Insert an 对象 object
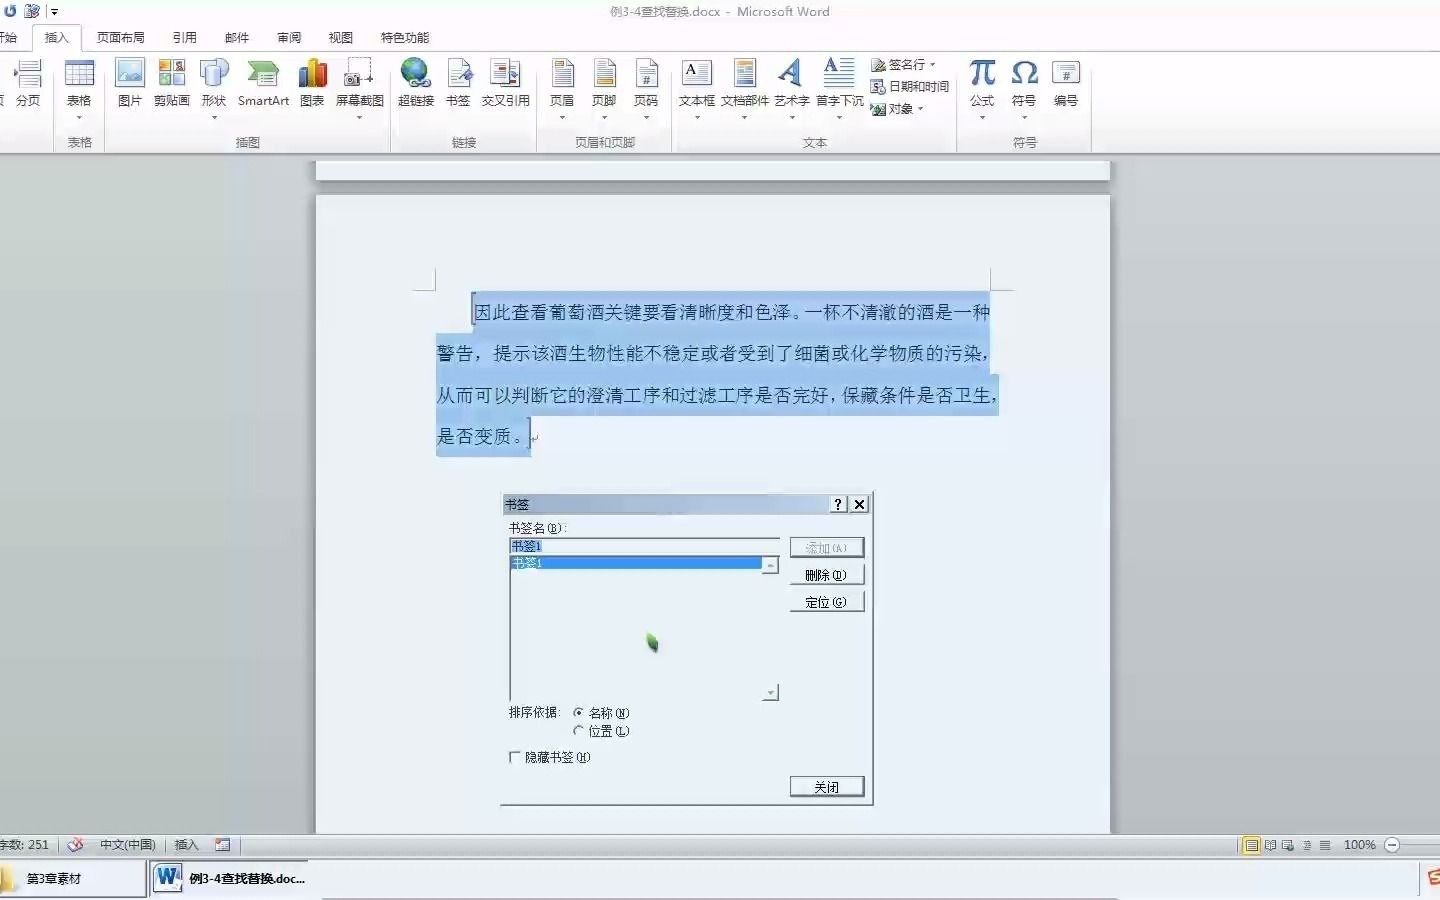The height and width of the screenshot is (900, 1440). (897, 109)
